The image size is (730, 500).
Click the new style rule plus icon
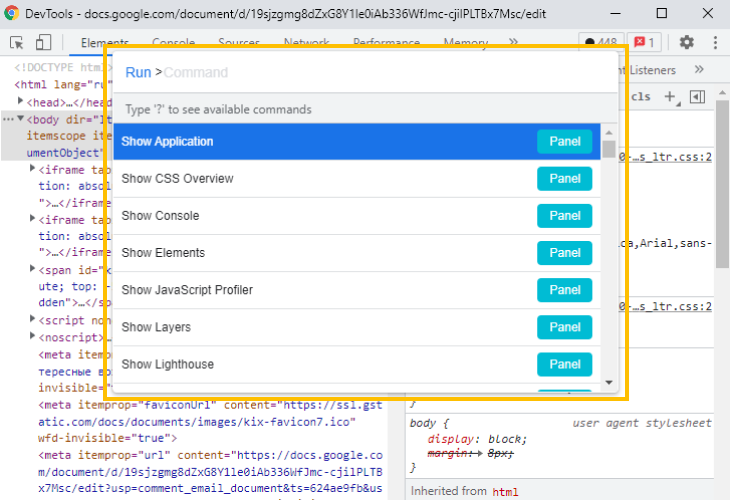[x=670, y=97]
